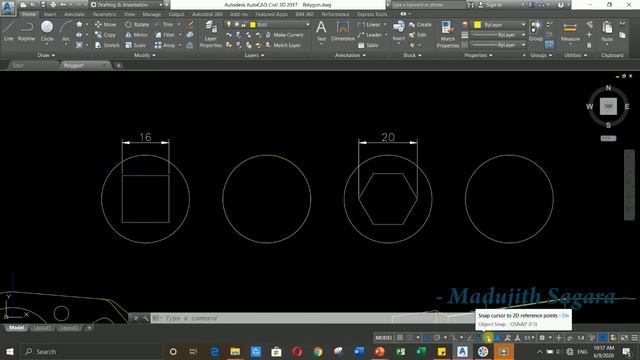Viewport: 640px width, 360px height.
Task: Click Create block
Action: 420,24
